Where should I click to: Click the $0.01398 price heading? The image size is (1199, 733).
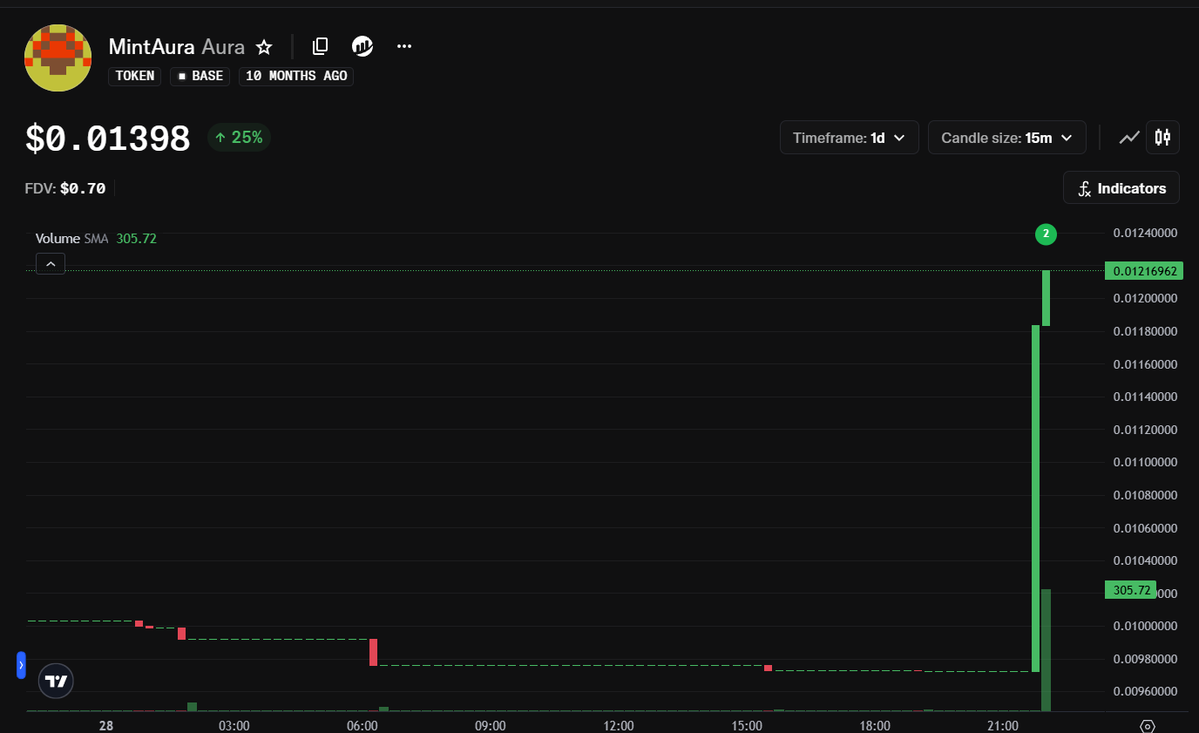click(x=108, y=138)
